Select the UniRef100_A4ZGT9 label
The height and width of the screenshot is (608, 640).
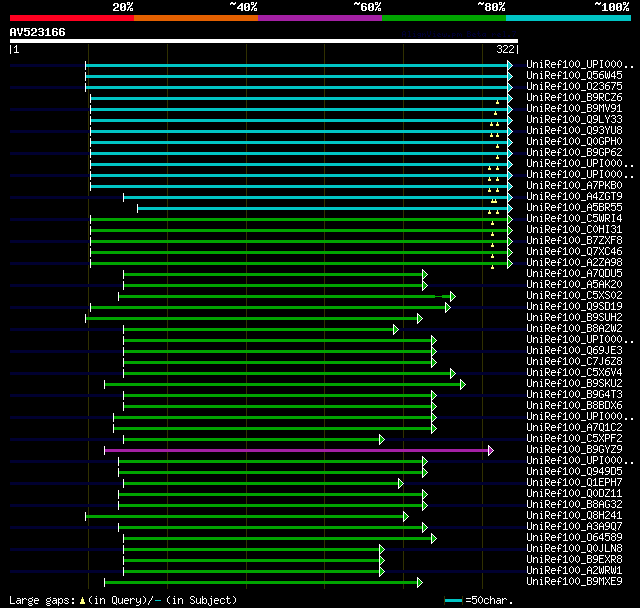coord(574,197)
